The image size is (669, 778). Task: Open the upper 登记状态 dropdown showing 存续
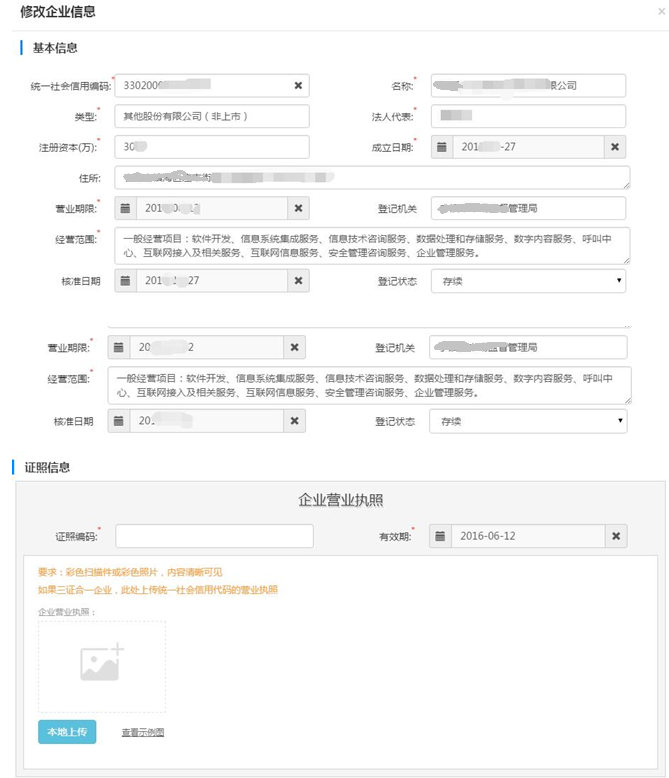pyautogui.click(x=528, y=281)
